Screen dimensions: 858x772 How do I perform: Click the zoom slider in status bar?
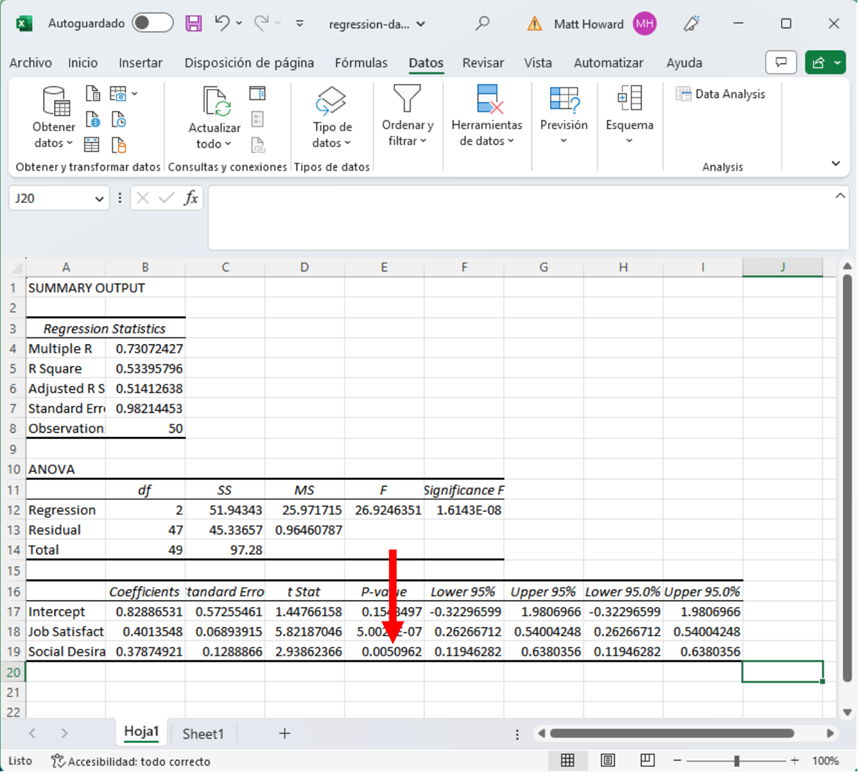[x=737, y=761]
